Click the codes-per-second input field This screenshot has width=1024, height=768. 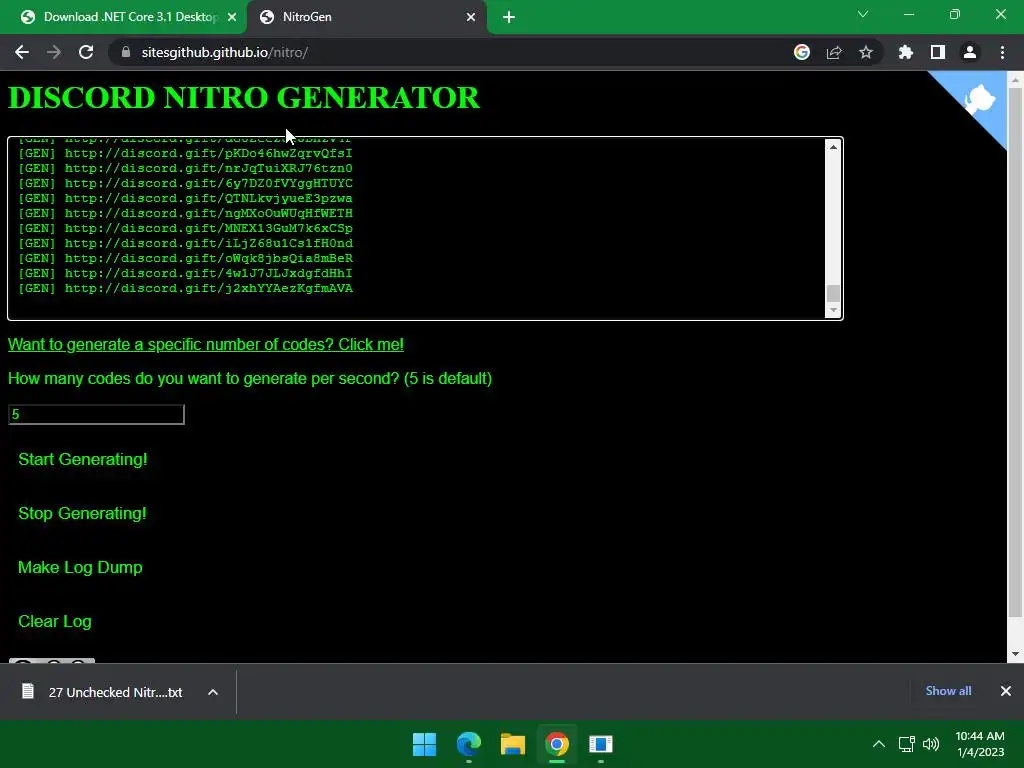(97, 414)
